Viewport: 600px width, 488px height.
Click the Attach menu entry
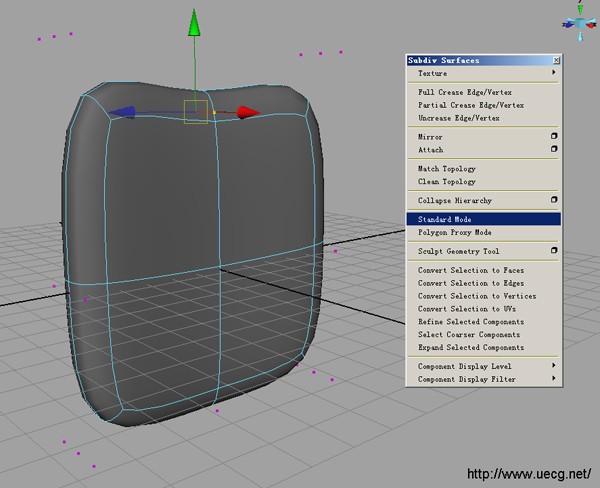(484, 150)
